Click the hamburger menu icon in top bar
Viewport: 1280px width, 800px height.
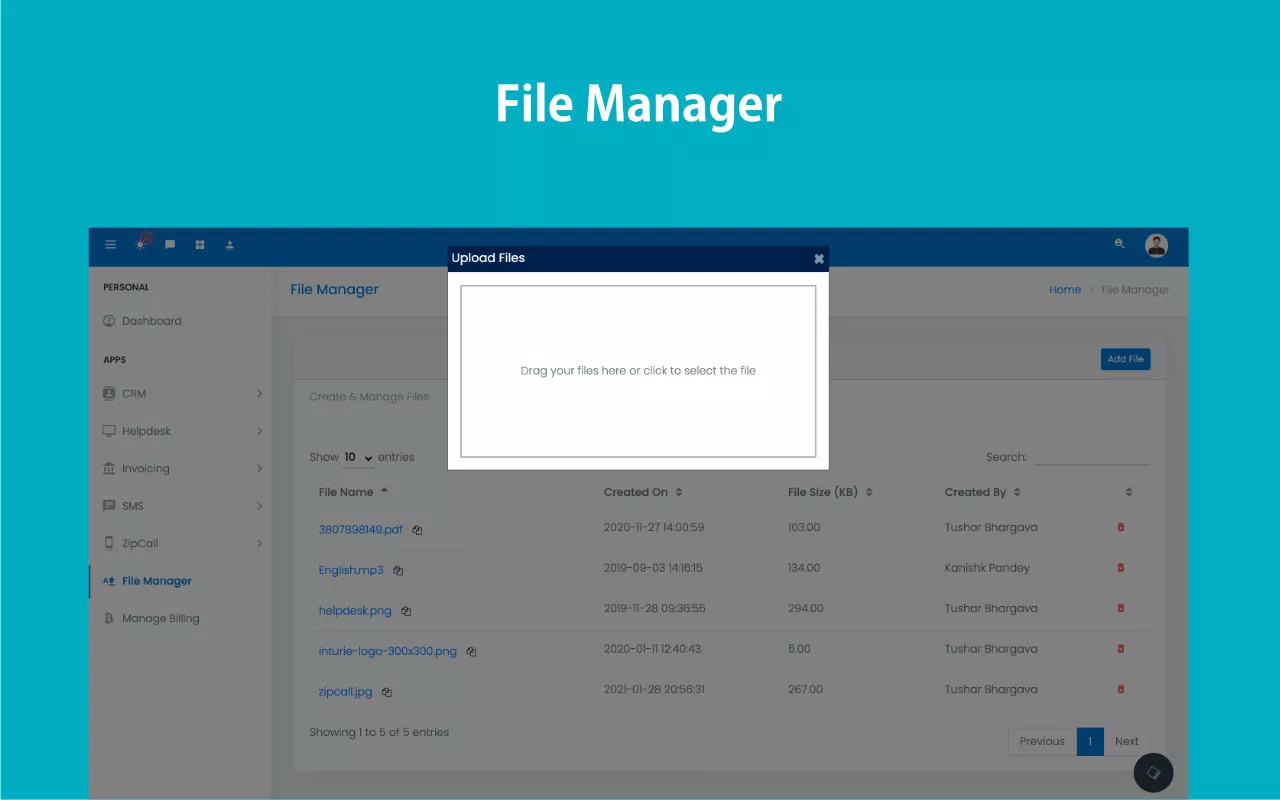point(111,245)
